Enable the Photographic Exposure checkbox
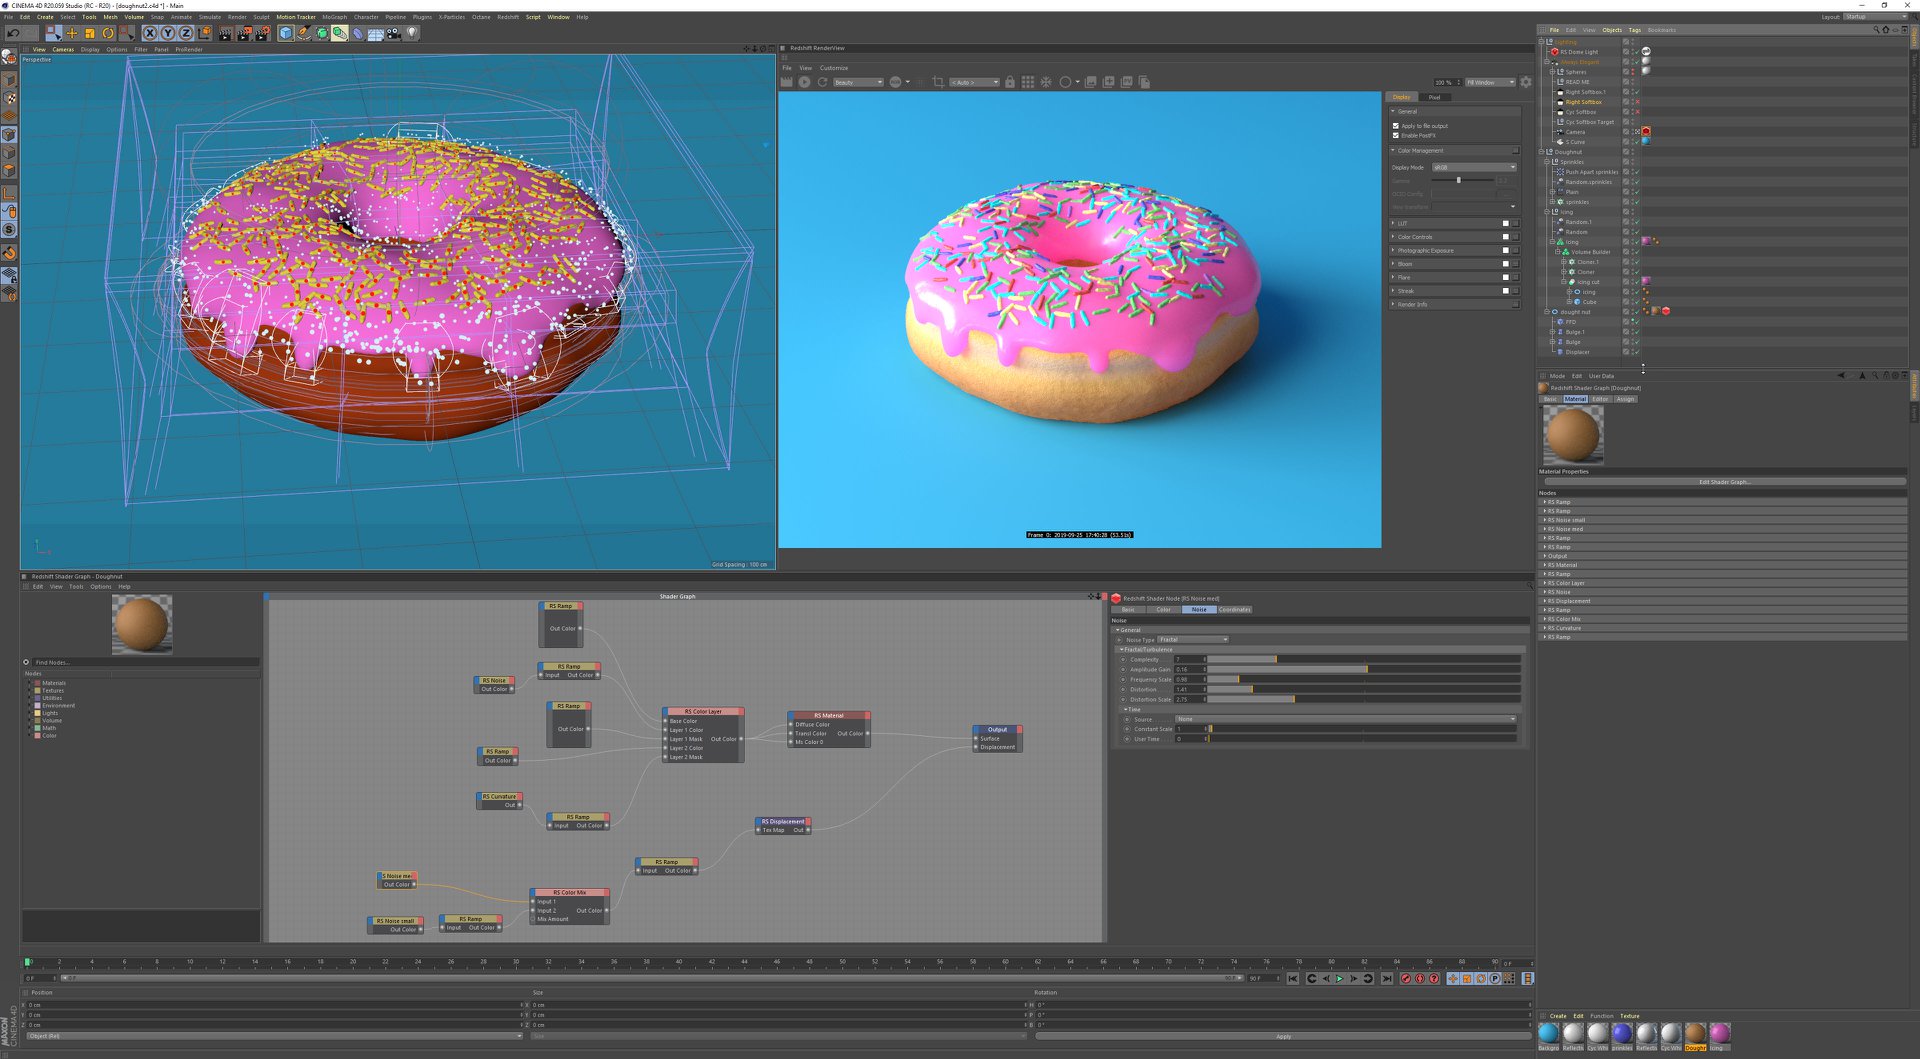Viewport: 1920px width, 1059px height. 1506,250
